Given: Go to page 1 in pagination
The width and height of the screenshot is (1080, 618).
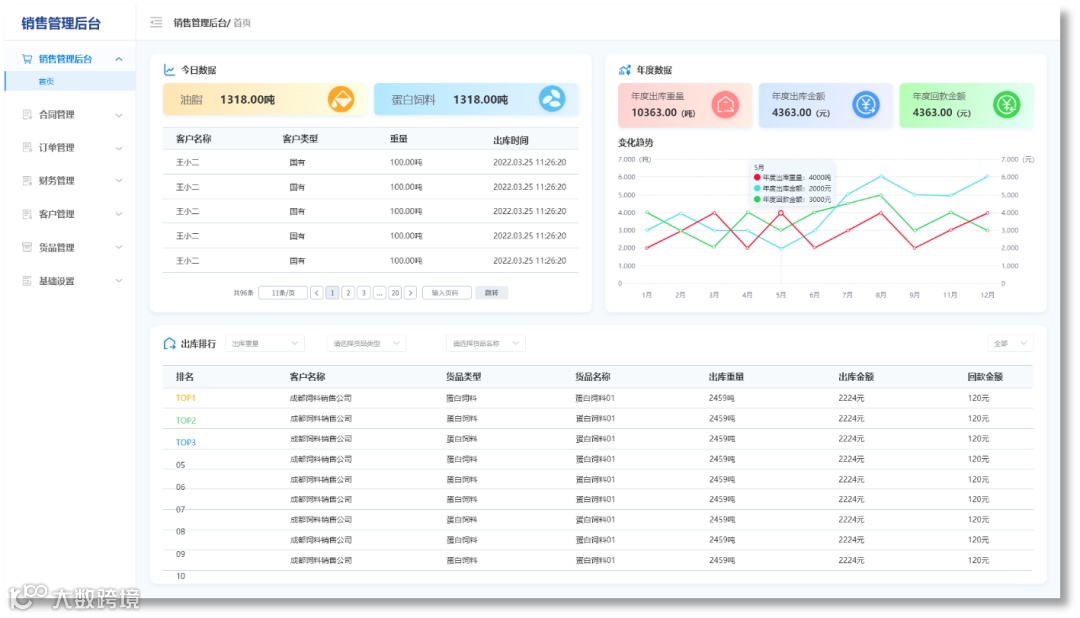Looking at the screenshot, I should click(332, 293).
